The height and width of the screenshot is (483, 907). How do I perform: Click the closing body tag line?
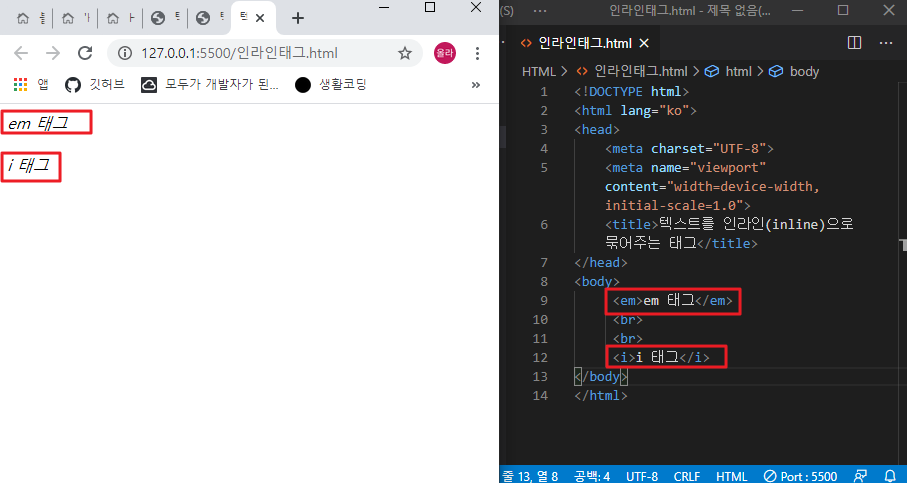tap(601, 377)
